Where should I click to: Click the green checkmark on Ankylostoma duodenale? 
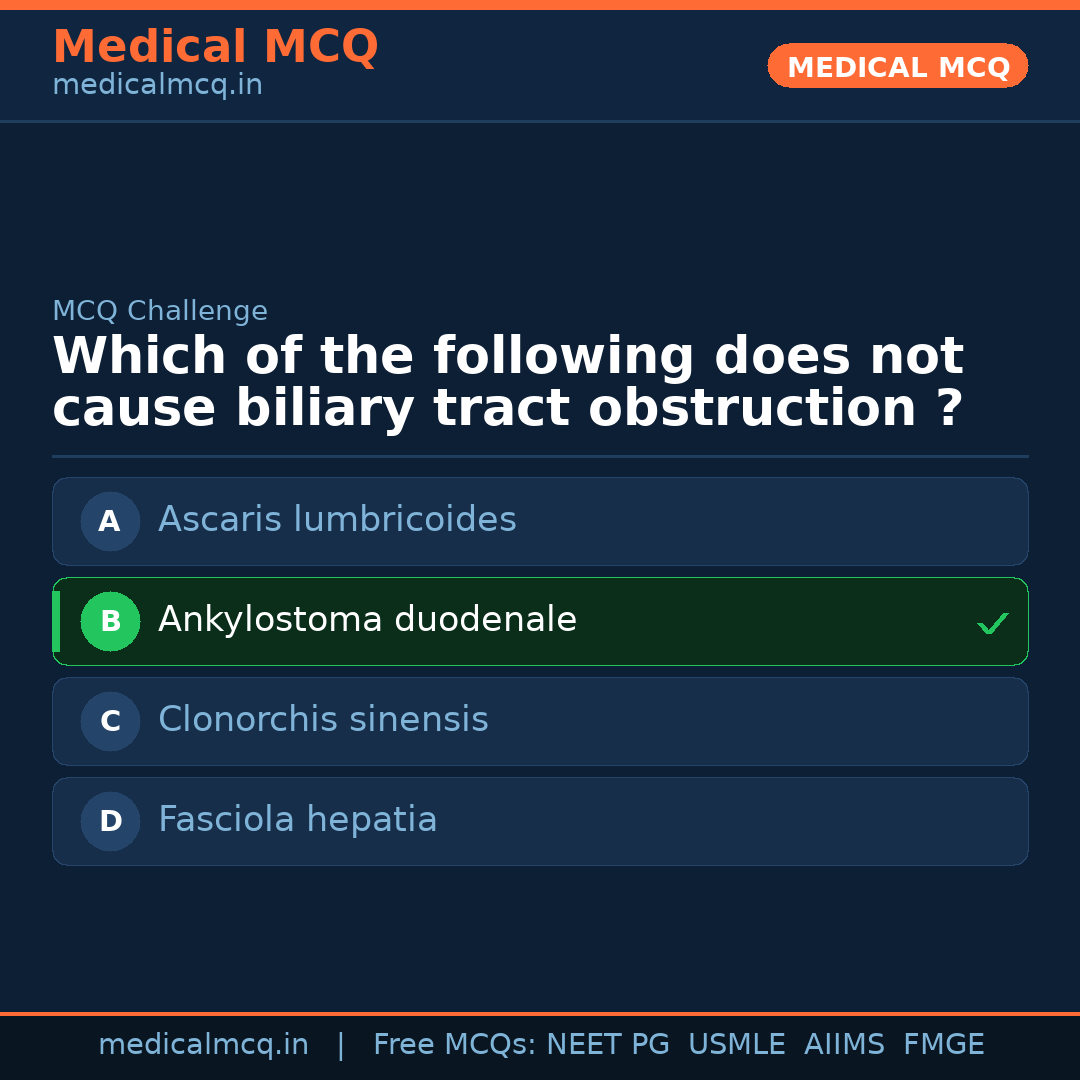pyautogui.click(x=993, y=622)
